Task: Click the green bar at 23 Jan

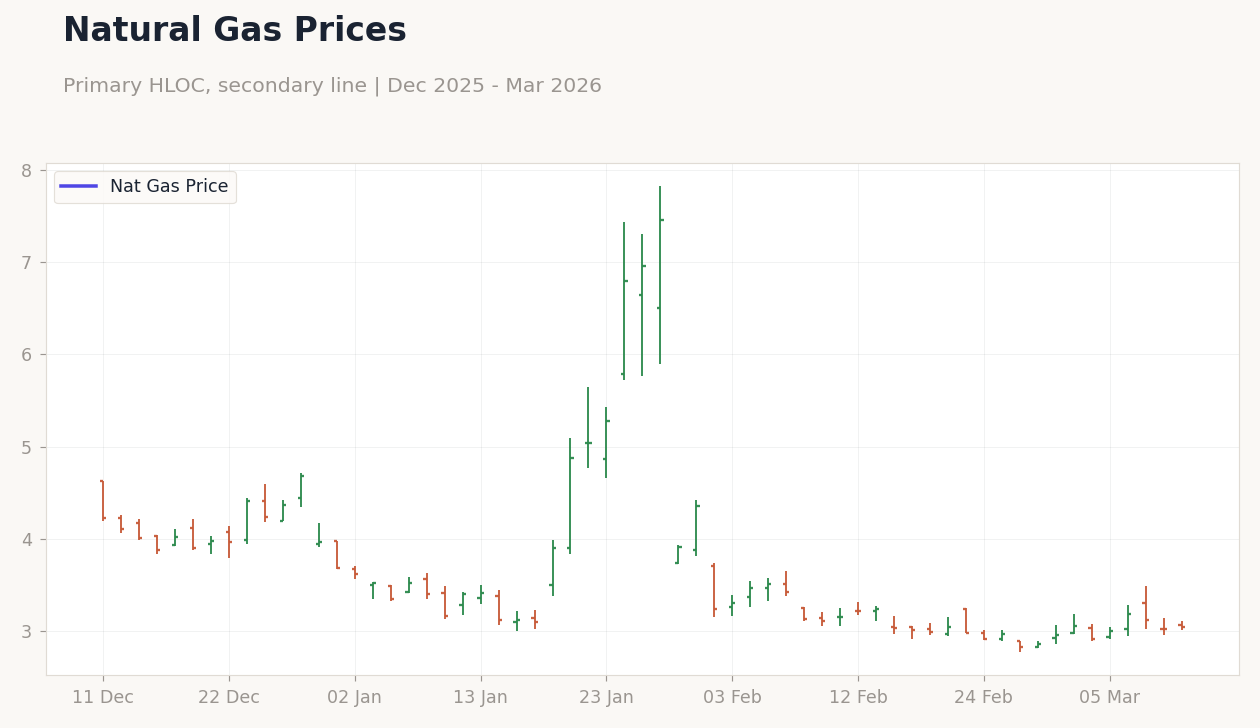Action: coord(606,442)
